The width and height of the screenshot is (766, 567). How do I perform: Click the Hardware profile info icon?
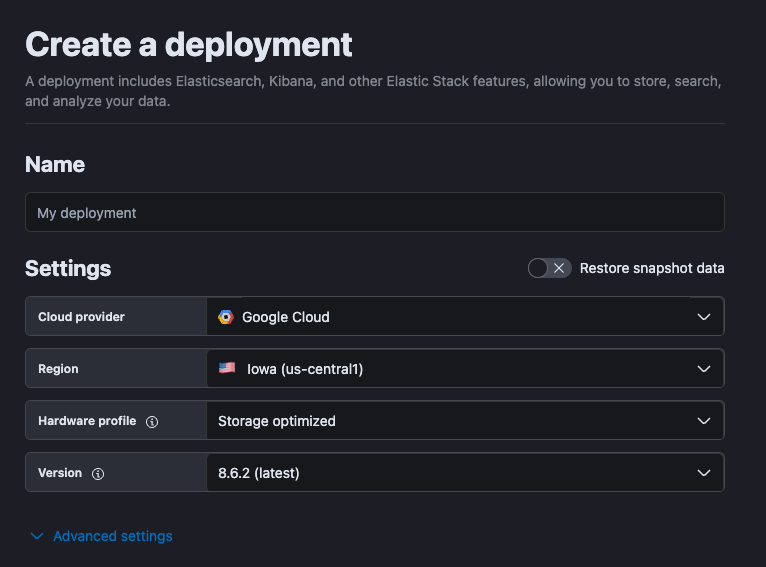[152, 422]
